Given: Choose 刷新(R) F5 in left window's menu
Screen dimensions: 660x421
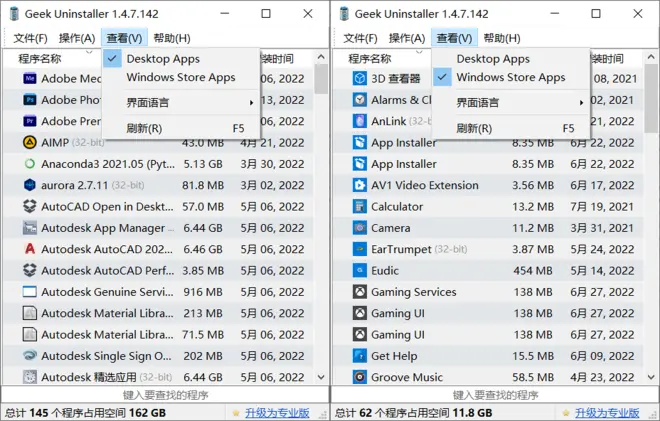Looking at the screenshot, I should pyautogui.click(x=181, y=128).
